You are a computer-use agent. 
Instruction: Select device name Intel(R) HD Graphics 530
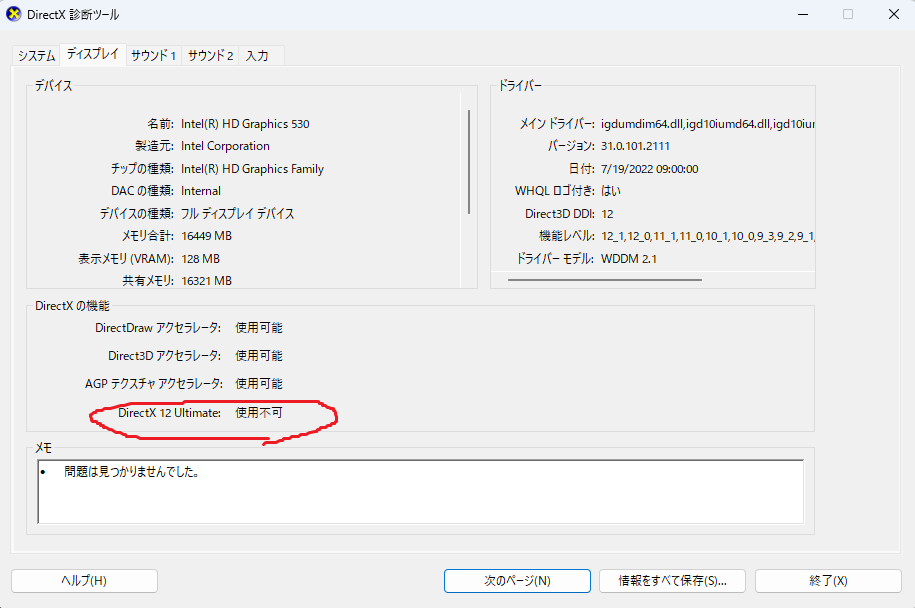245,124
